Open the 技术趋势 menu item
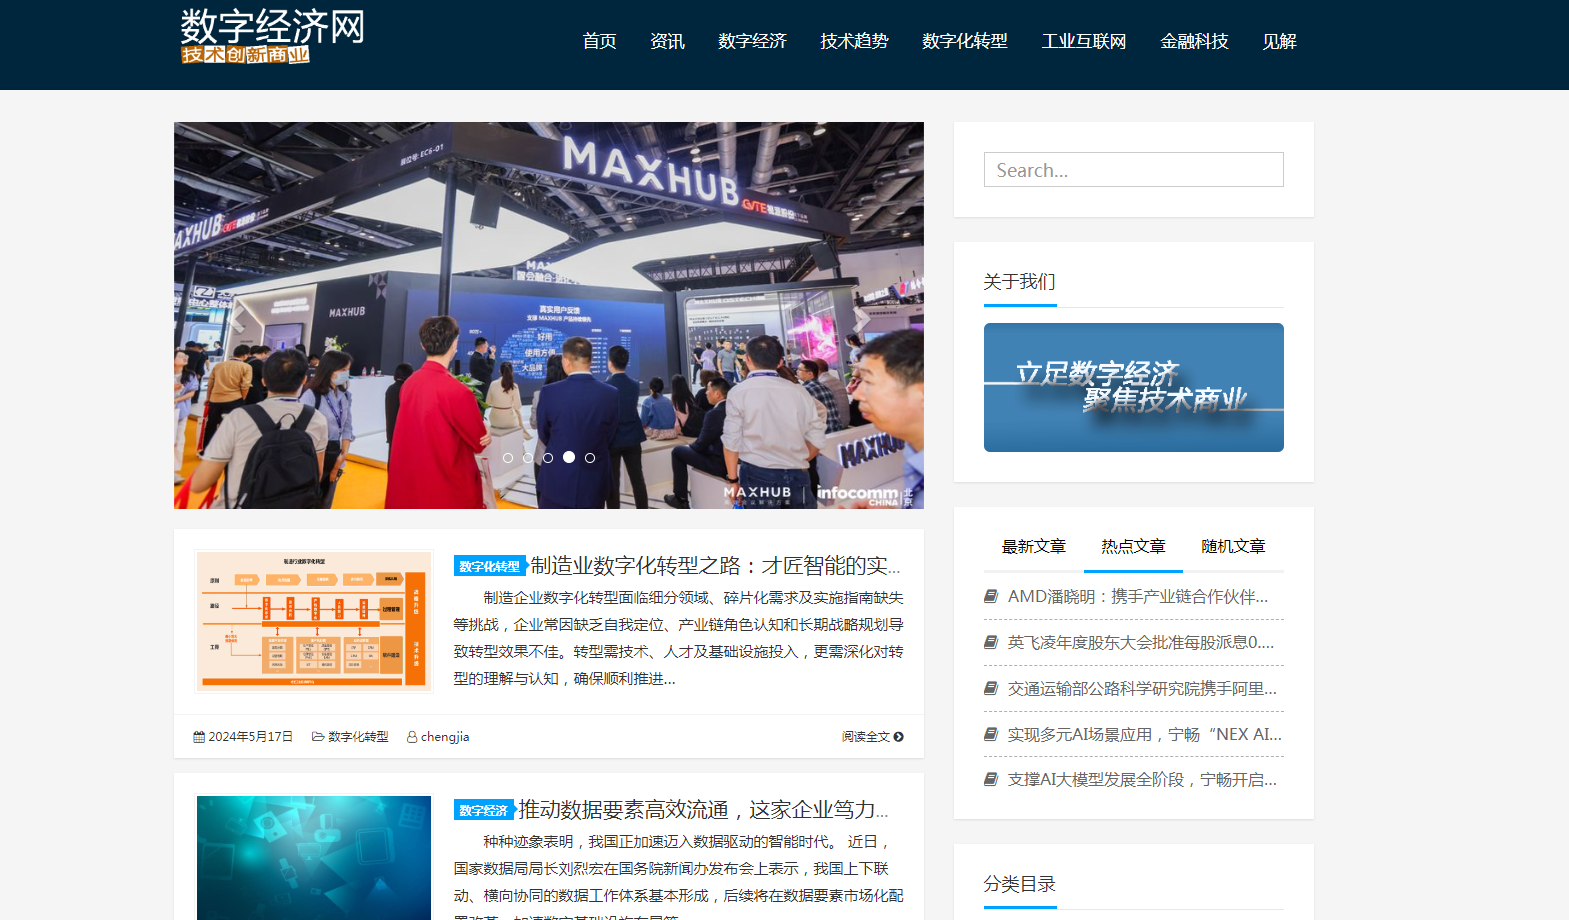The width and height of the screenshot is (1569, 920). tap(854, 41)
